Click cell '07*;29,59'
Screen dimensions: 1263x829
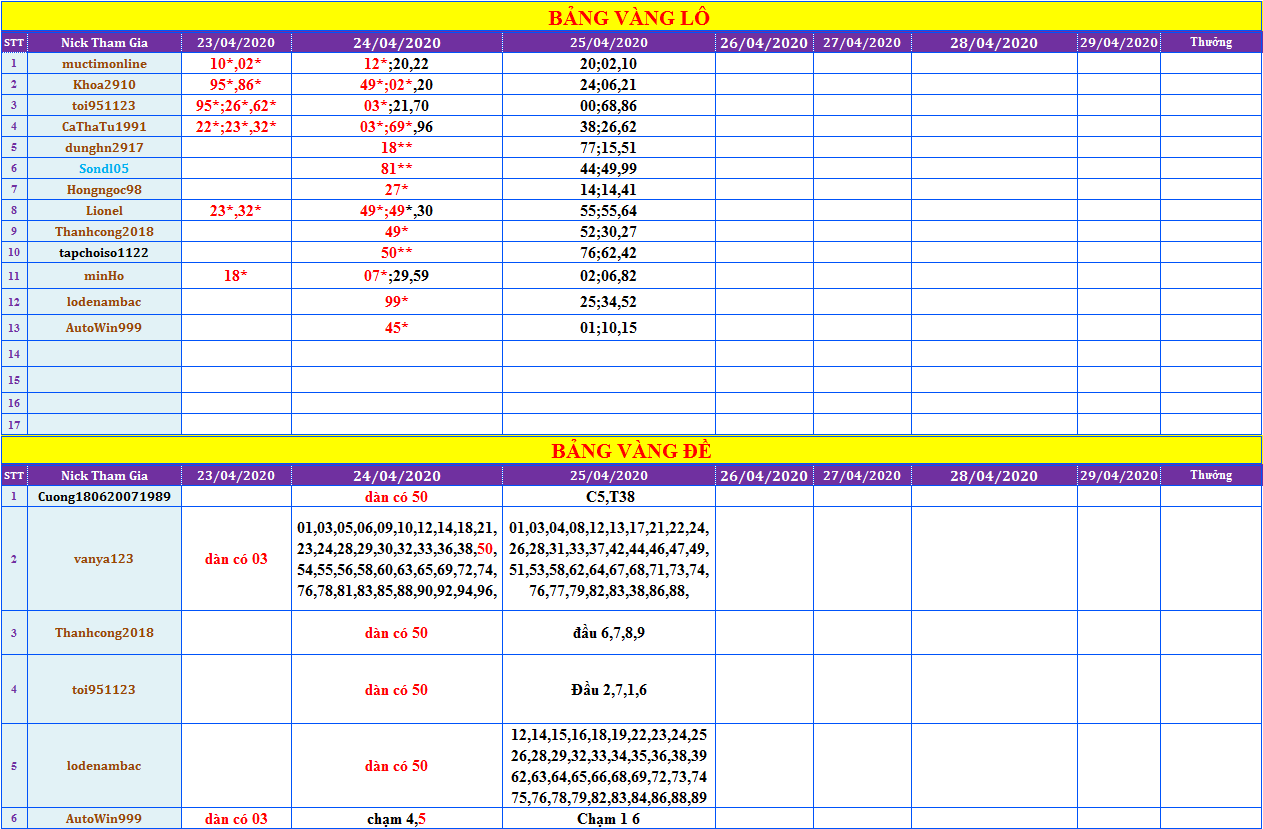[397, 275]
